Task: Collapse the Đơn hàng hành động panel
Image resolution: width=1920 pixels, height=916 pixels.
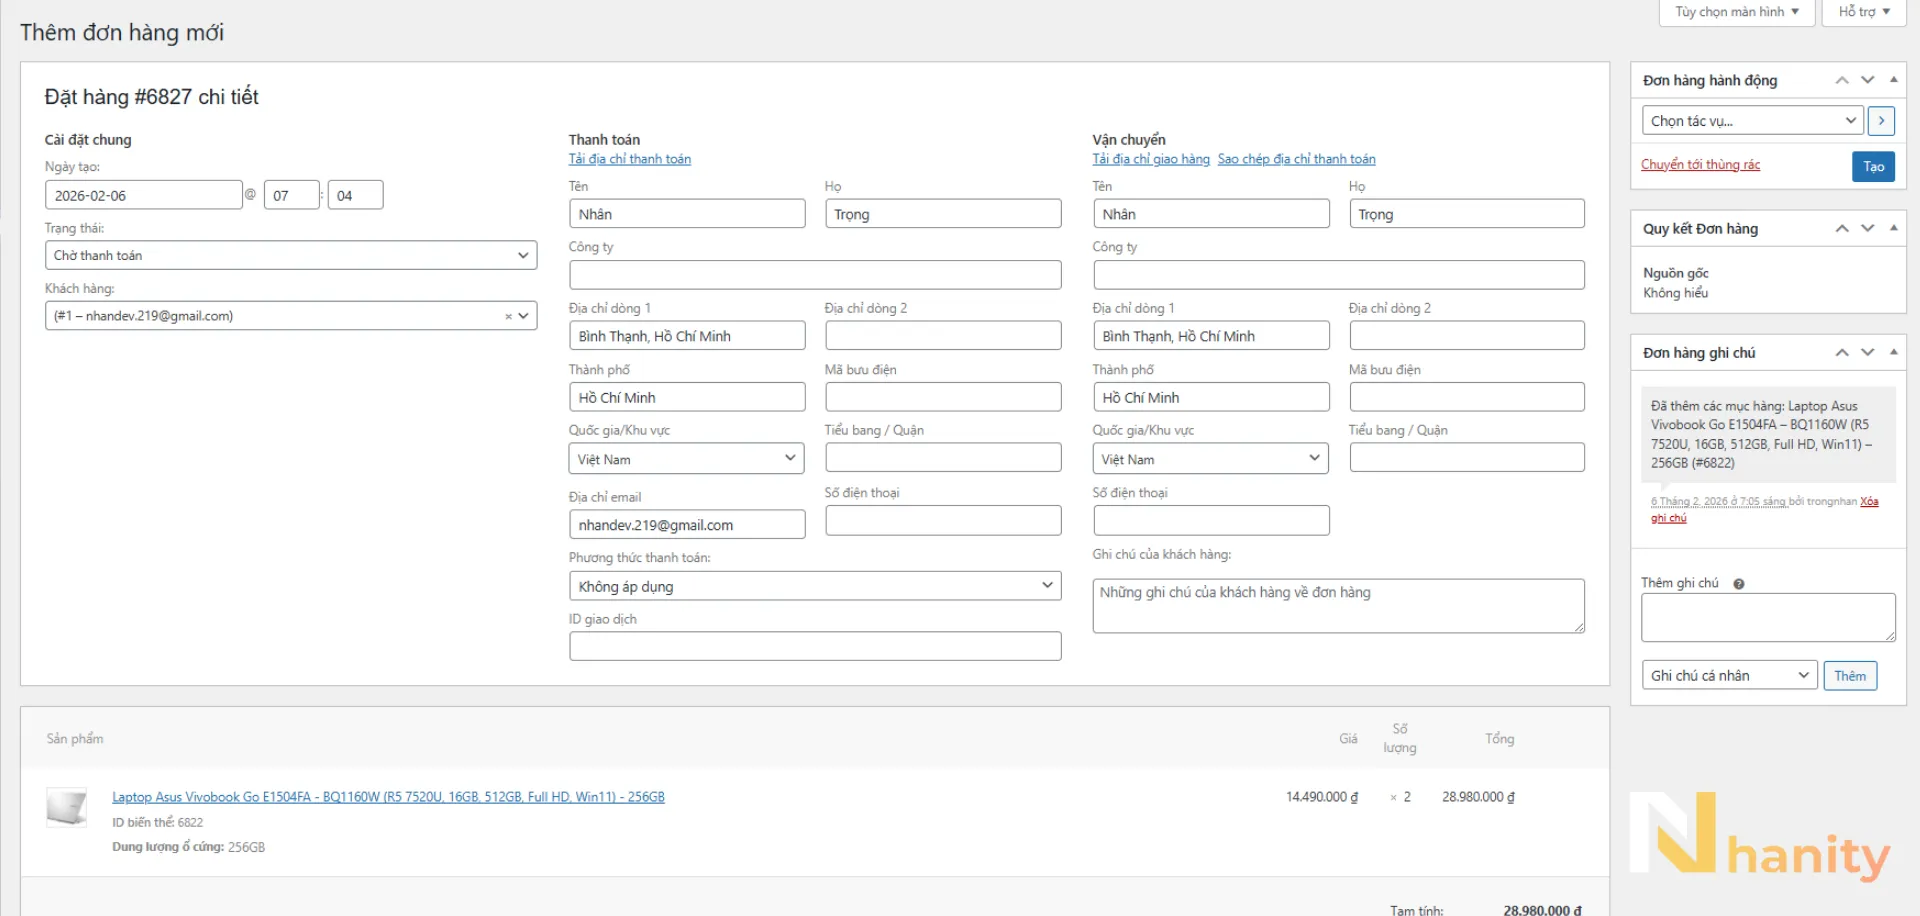Action: tap(1893, 80)
